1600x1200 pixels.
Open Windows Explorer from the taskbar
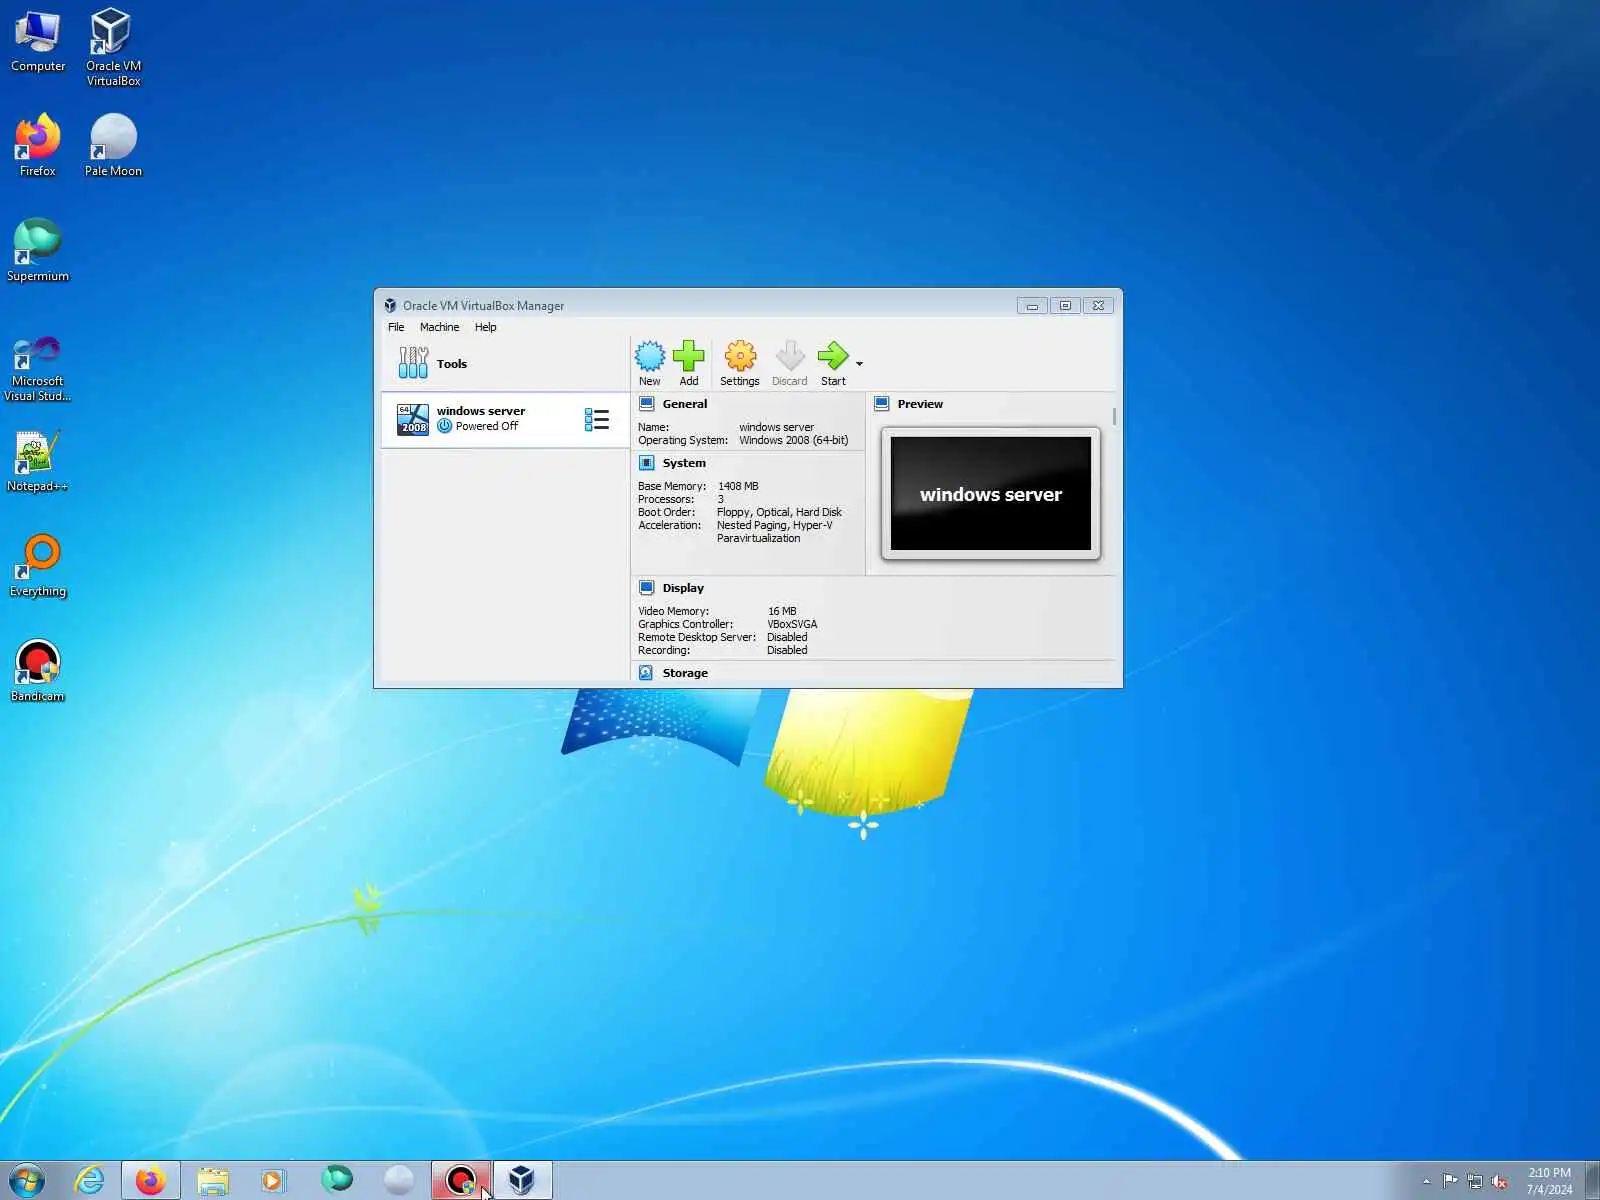pos(213,1180)
